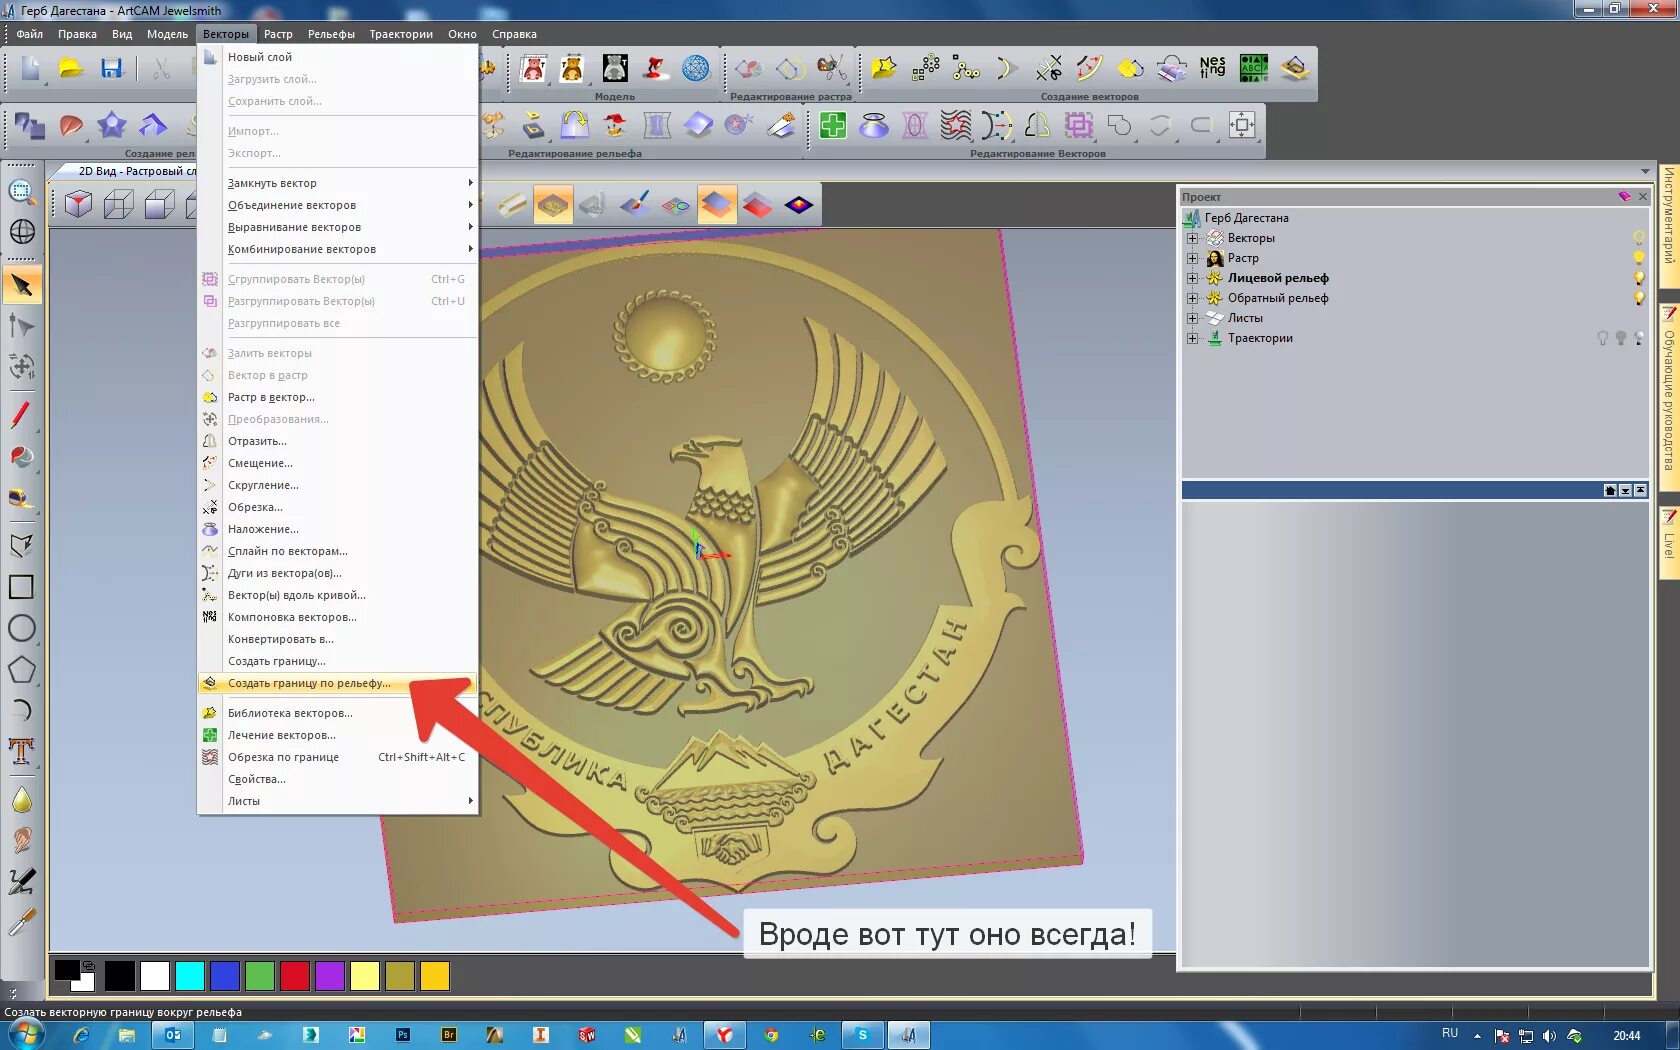Click the RU language indicator in tray
The width and height of the screenshot is (1680, 1050).
[1450, 1034]
